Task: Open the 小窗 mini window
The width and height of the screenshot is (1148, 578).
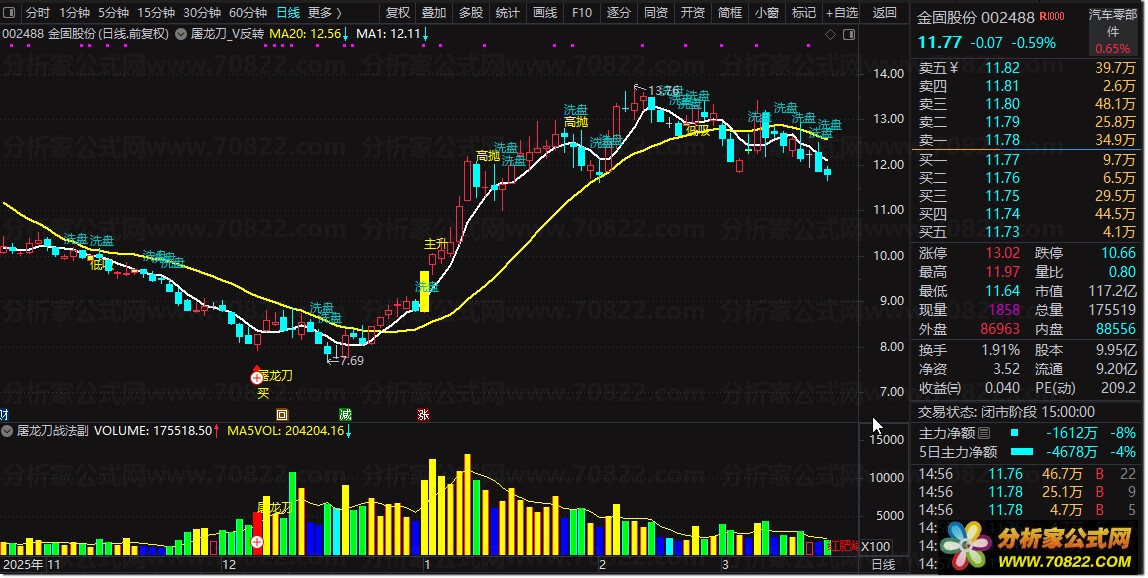Action: tap(767, 12)
